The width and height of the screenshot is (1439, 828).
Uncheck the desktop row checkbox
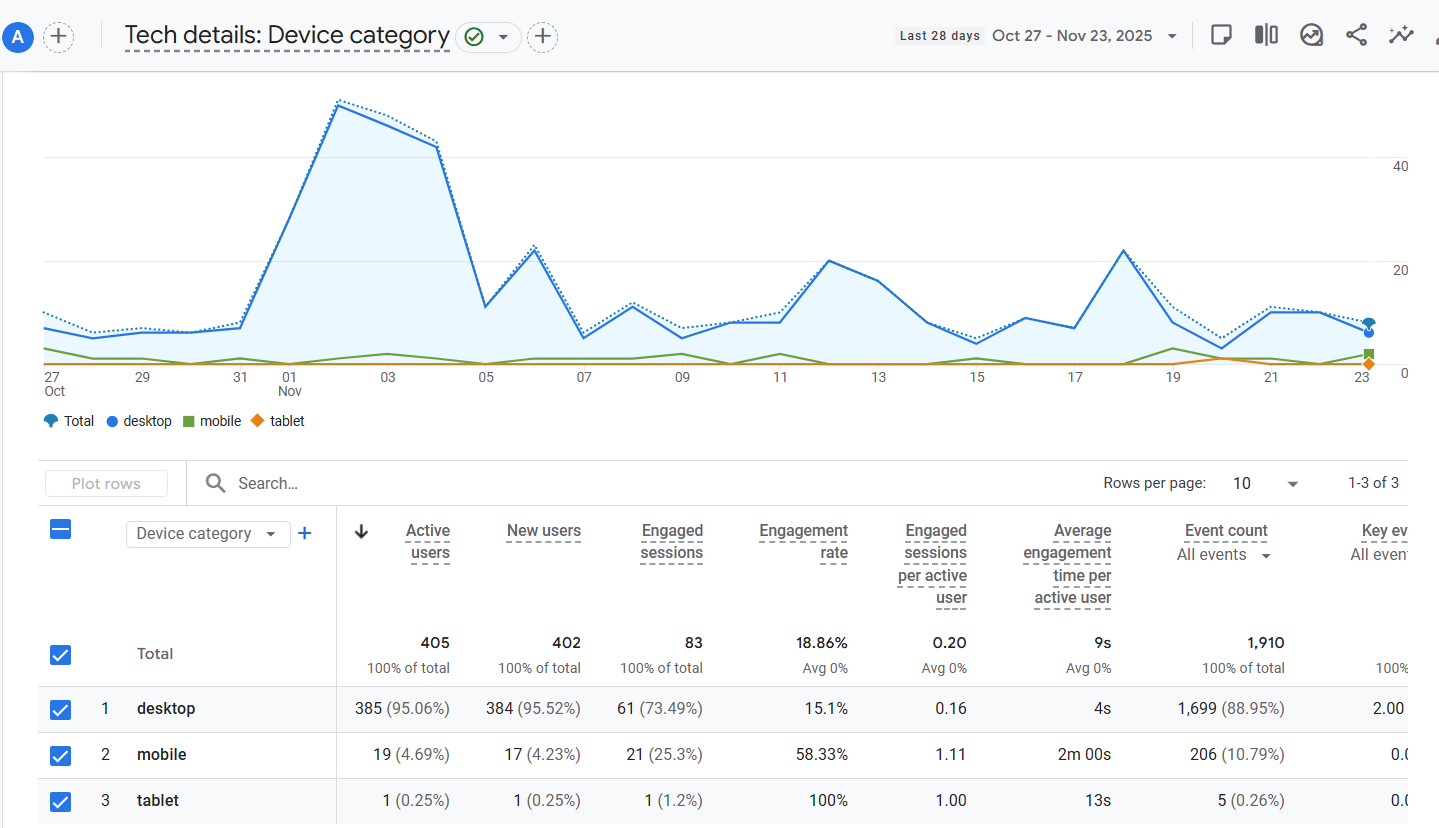coord(60,709)
